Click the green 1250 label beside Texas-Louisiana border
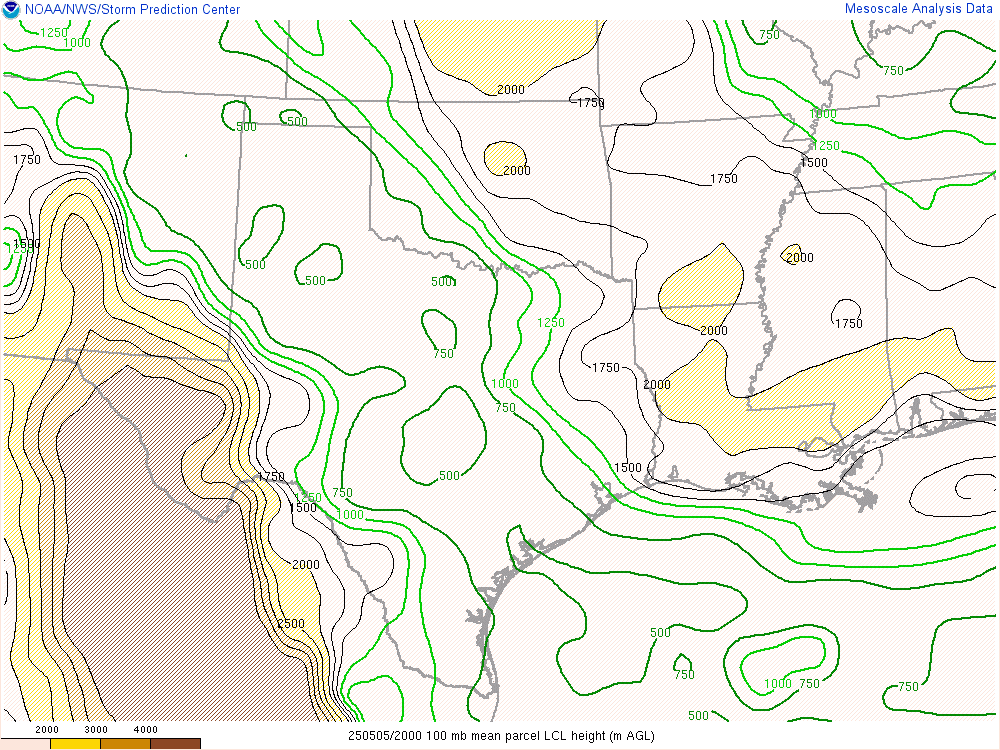This screenshot has width=1000, height=750. 551,322
